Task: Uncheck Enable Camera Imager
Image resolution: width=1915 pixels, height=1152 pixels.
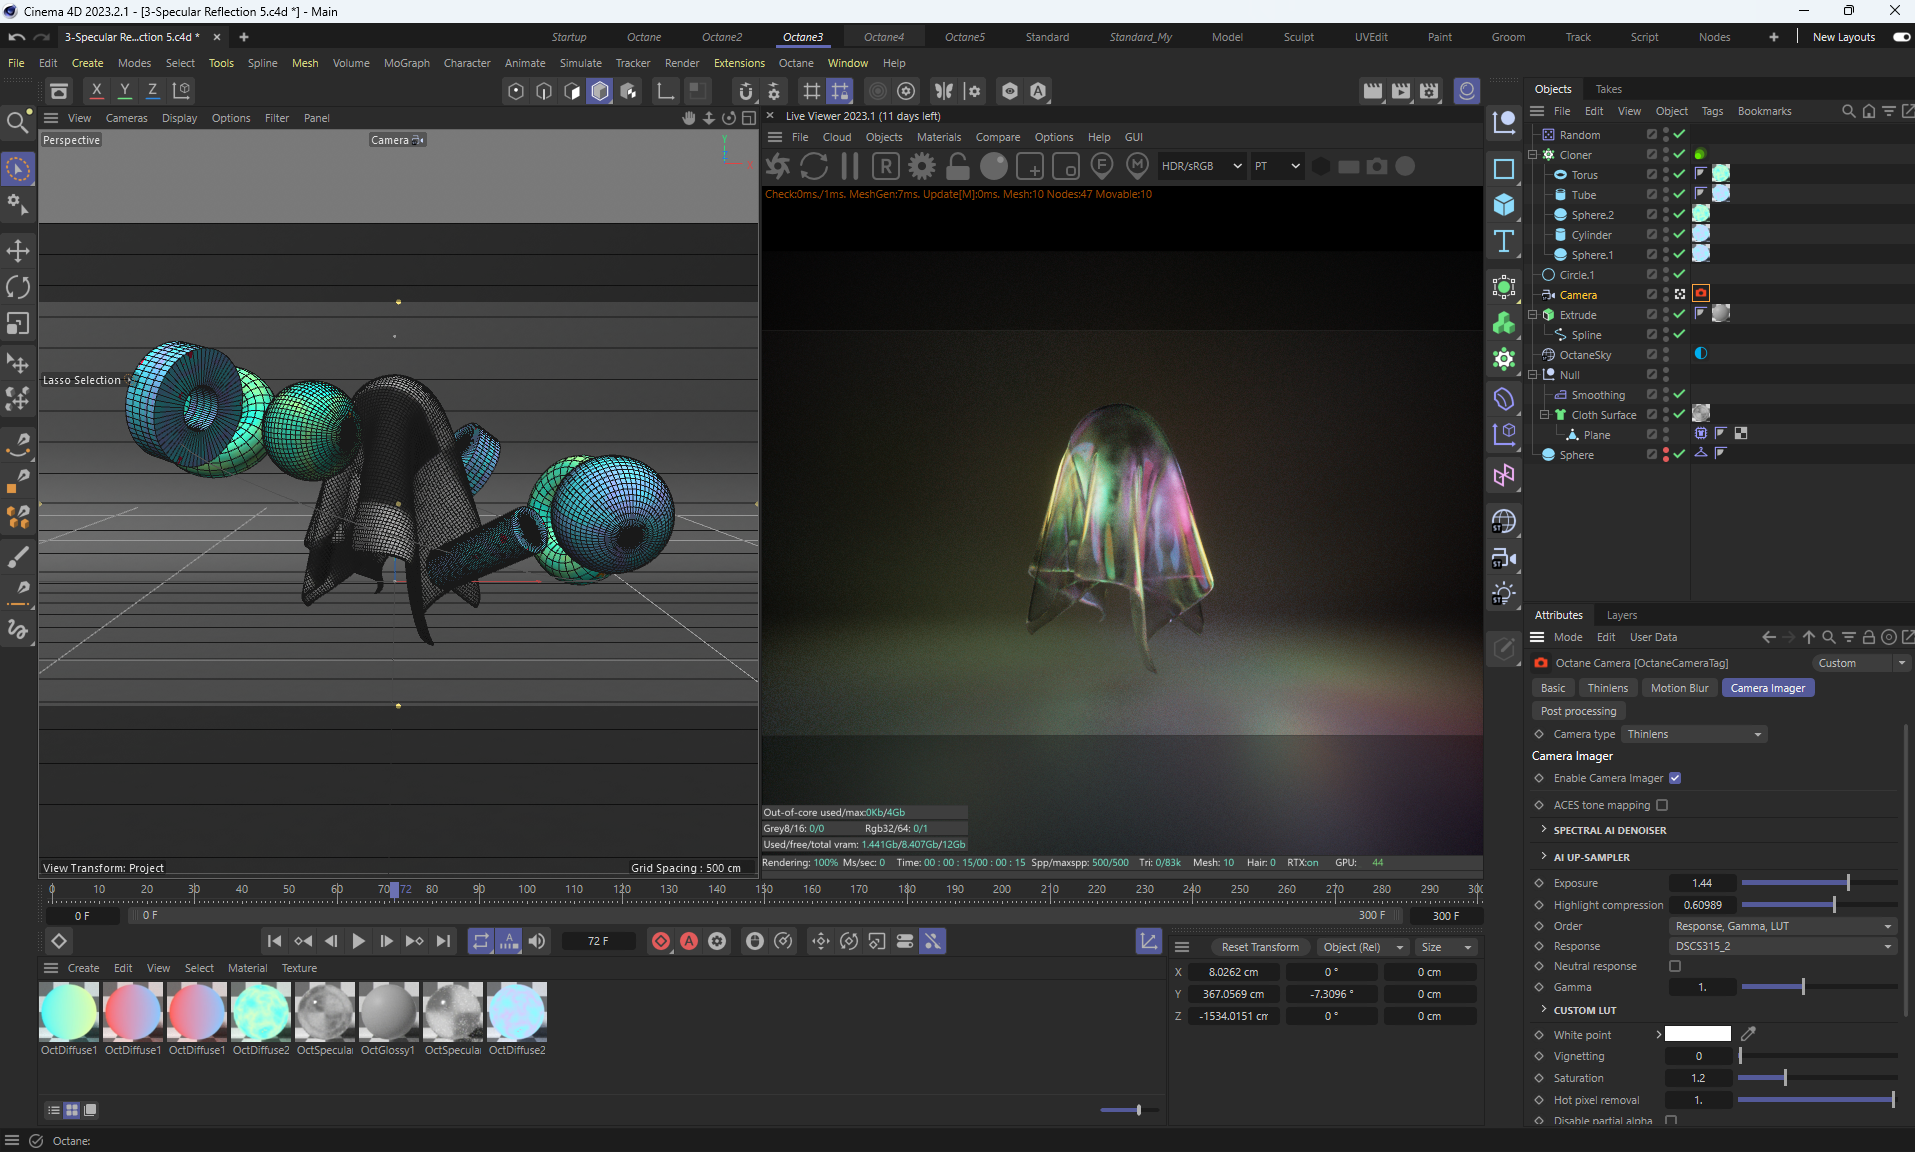Action: click(x=1675, y=778)
